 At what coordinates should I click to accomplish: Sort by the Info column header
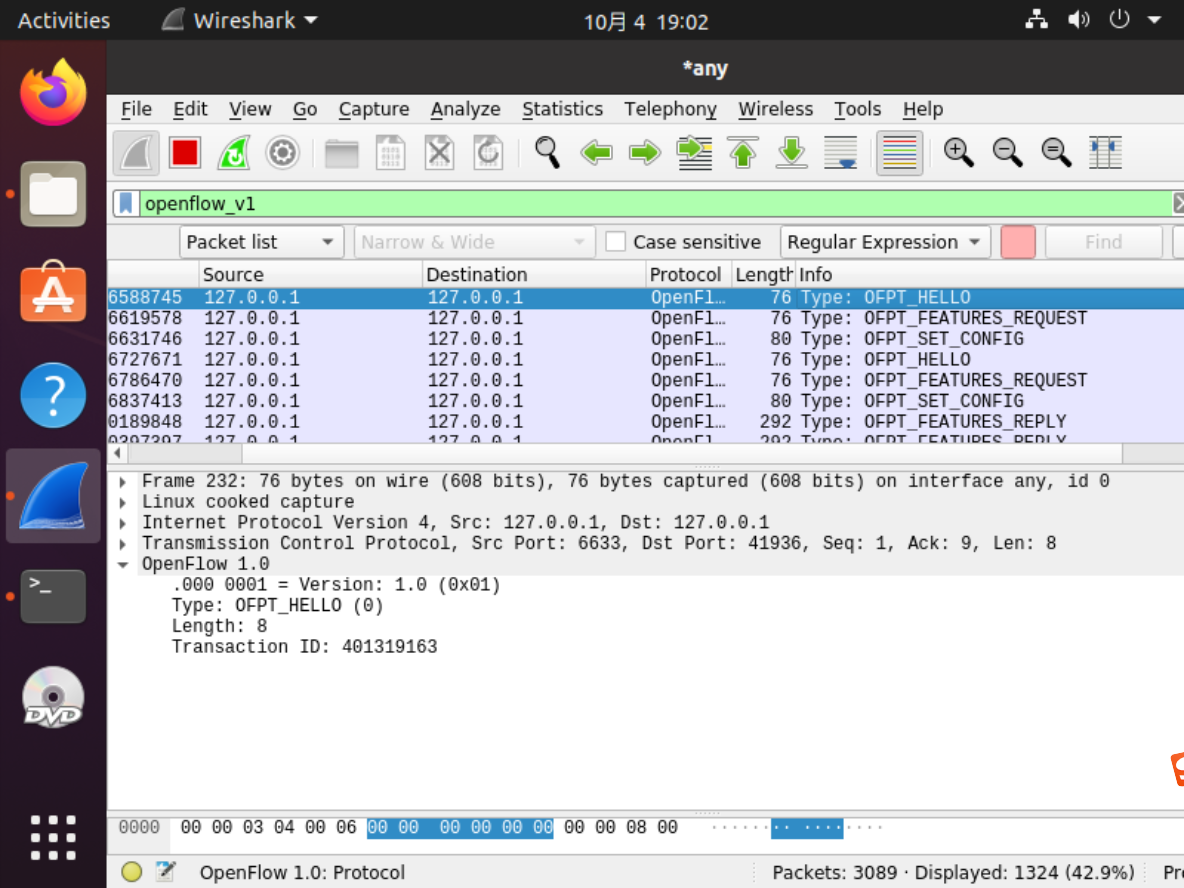(989, 274)
